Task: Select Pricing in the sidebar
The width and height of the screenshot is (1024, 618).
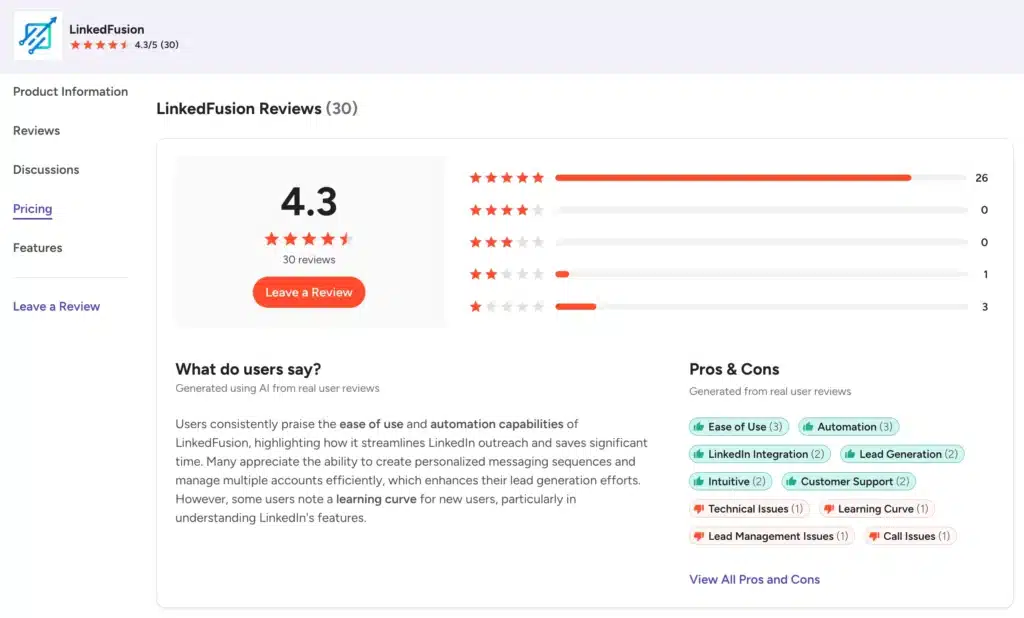Action: click(x=33, y=209)
